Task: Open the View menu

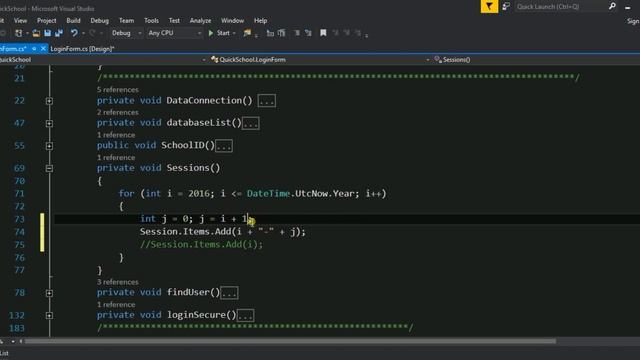Action: (20, 20)
